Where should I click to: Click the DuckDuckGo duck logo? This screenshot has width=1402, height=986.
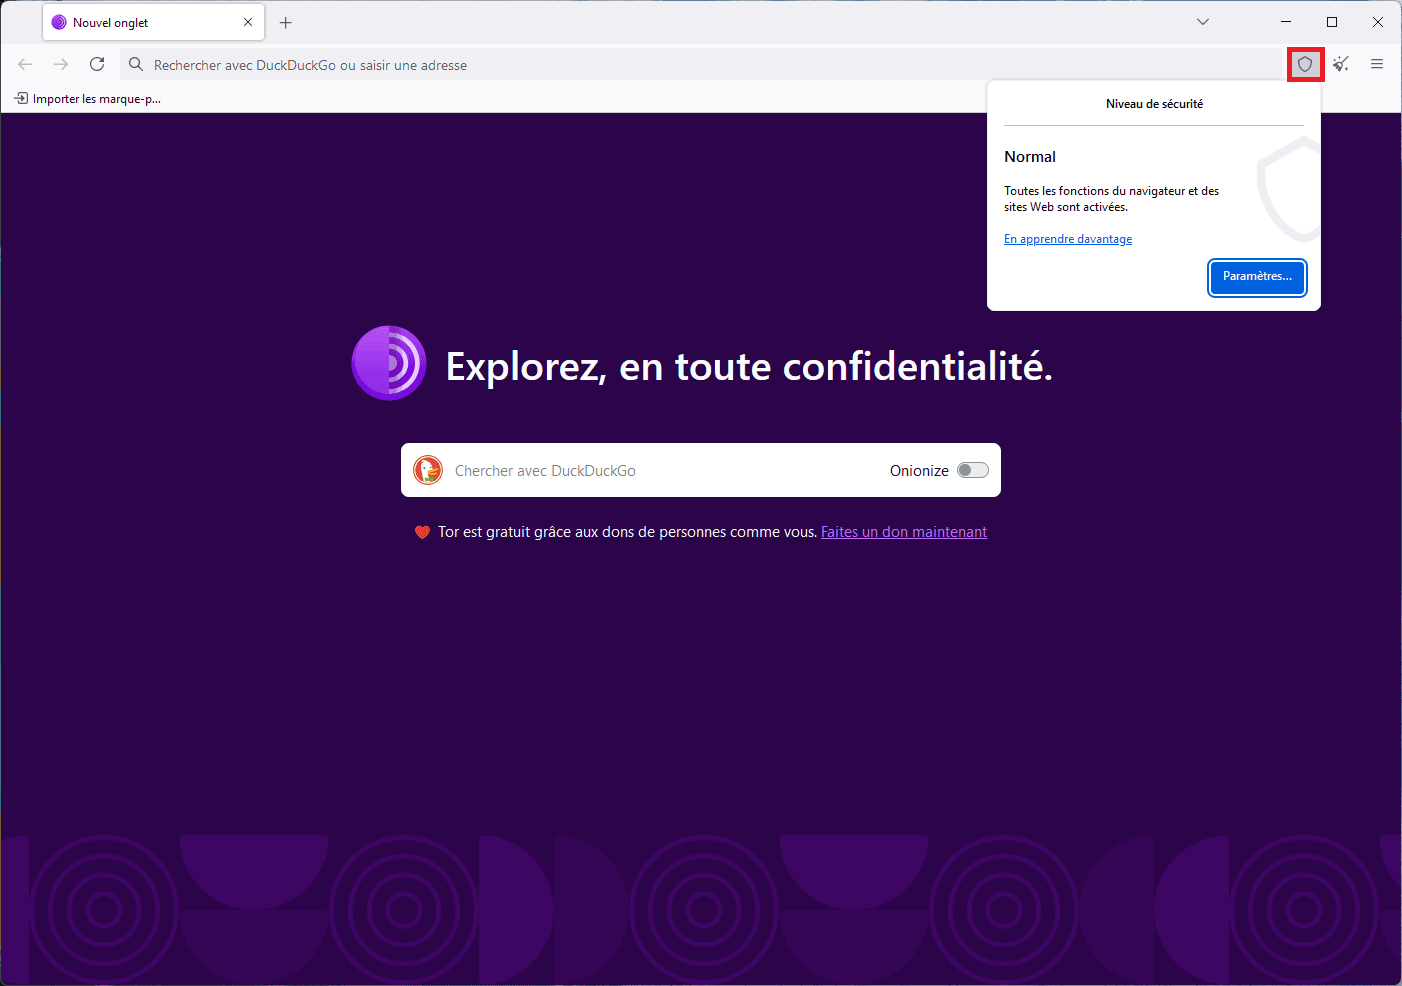click(428, 470)
